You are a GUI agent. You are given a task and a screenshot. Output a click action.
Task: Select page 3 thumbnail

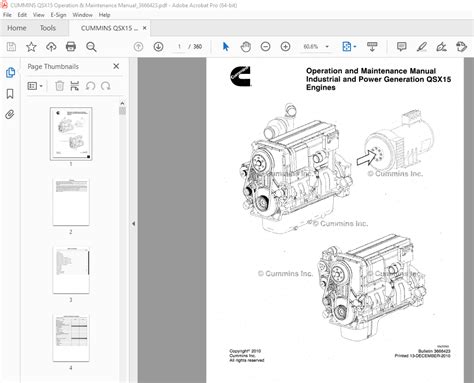point(71,270)
